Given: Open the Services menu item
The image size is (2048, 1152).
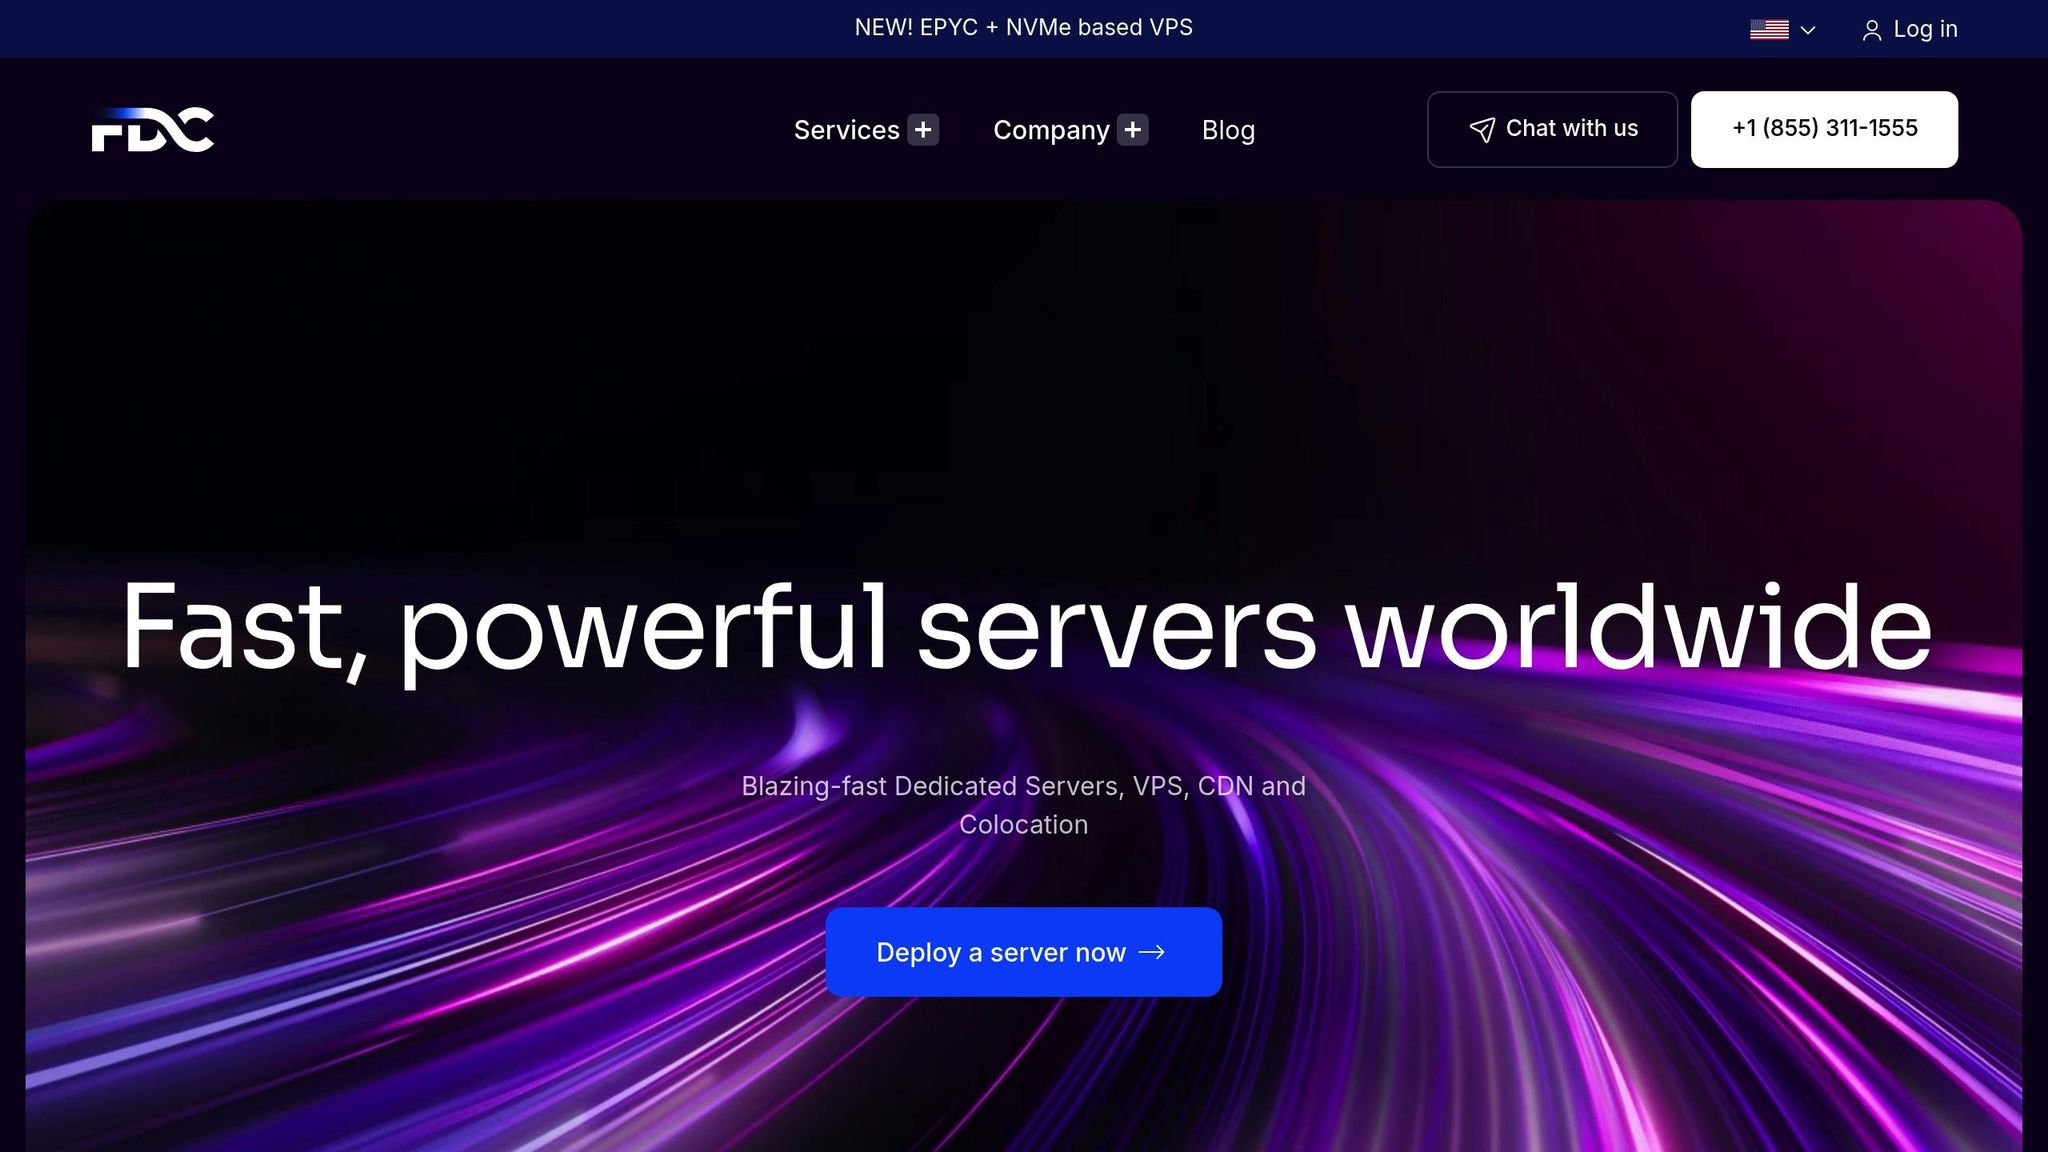Looking at the screenshot, I should [x=846, y=130].
